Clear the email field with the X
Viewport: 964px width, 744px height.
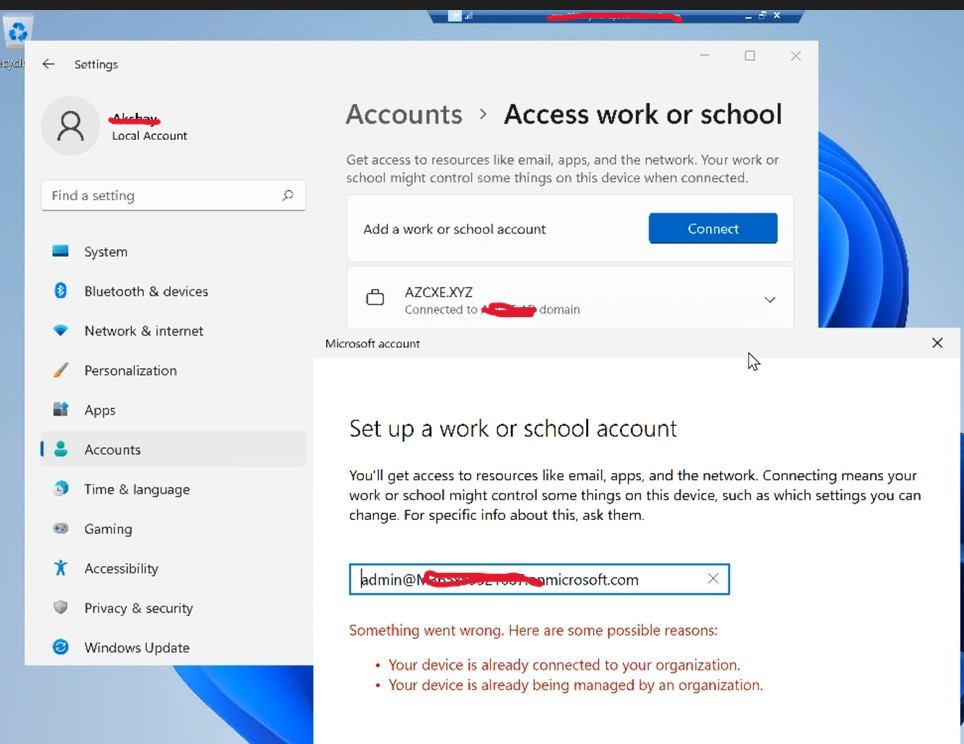(713, 579)
